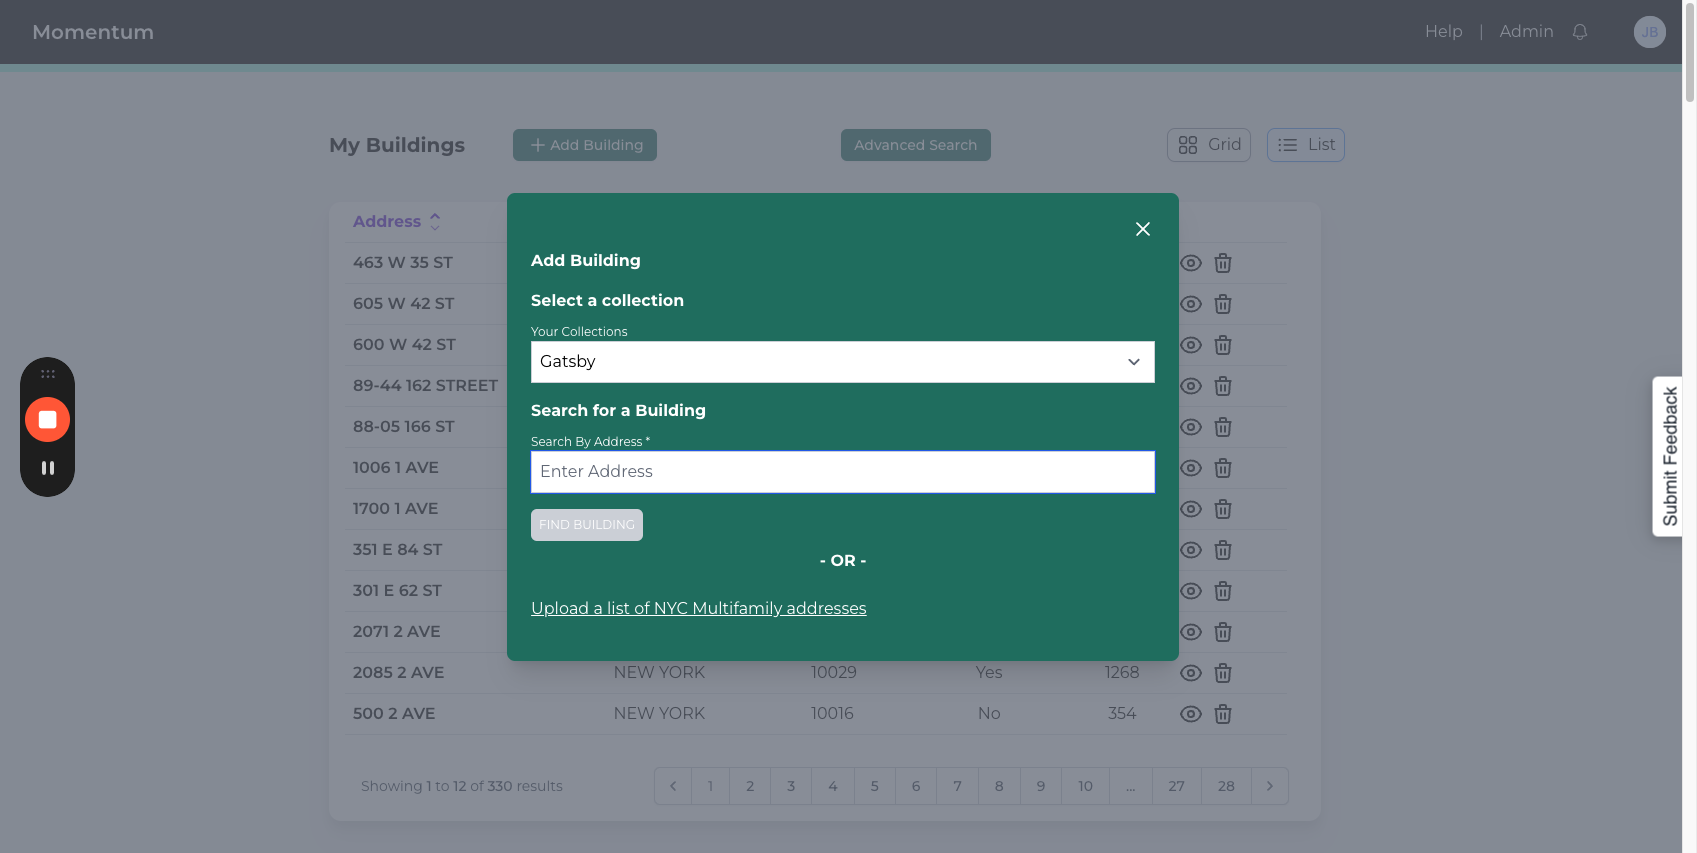
Task: View building 351 E 84 ST eye icon
Action: pyautogui.click(x=1190, y=550)
